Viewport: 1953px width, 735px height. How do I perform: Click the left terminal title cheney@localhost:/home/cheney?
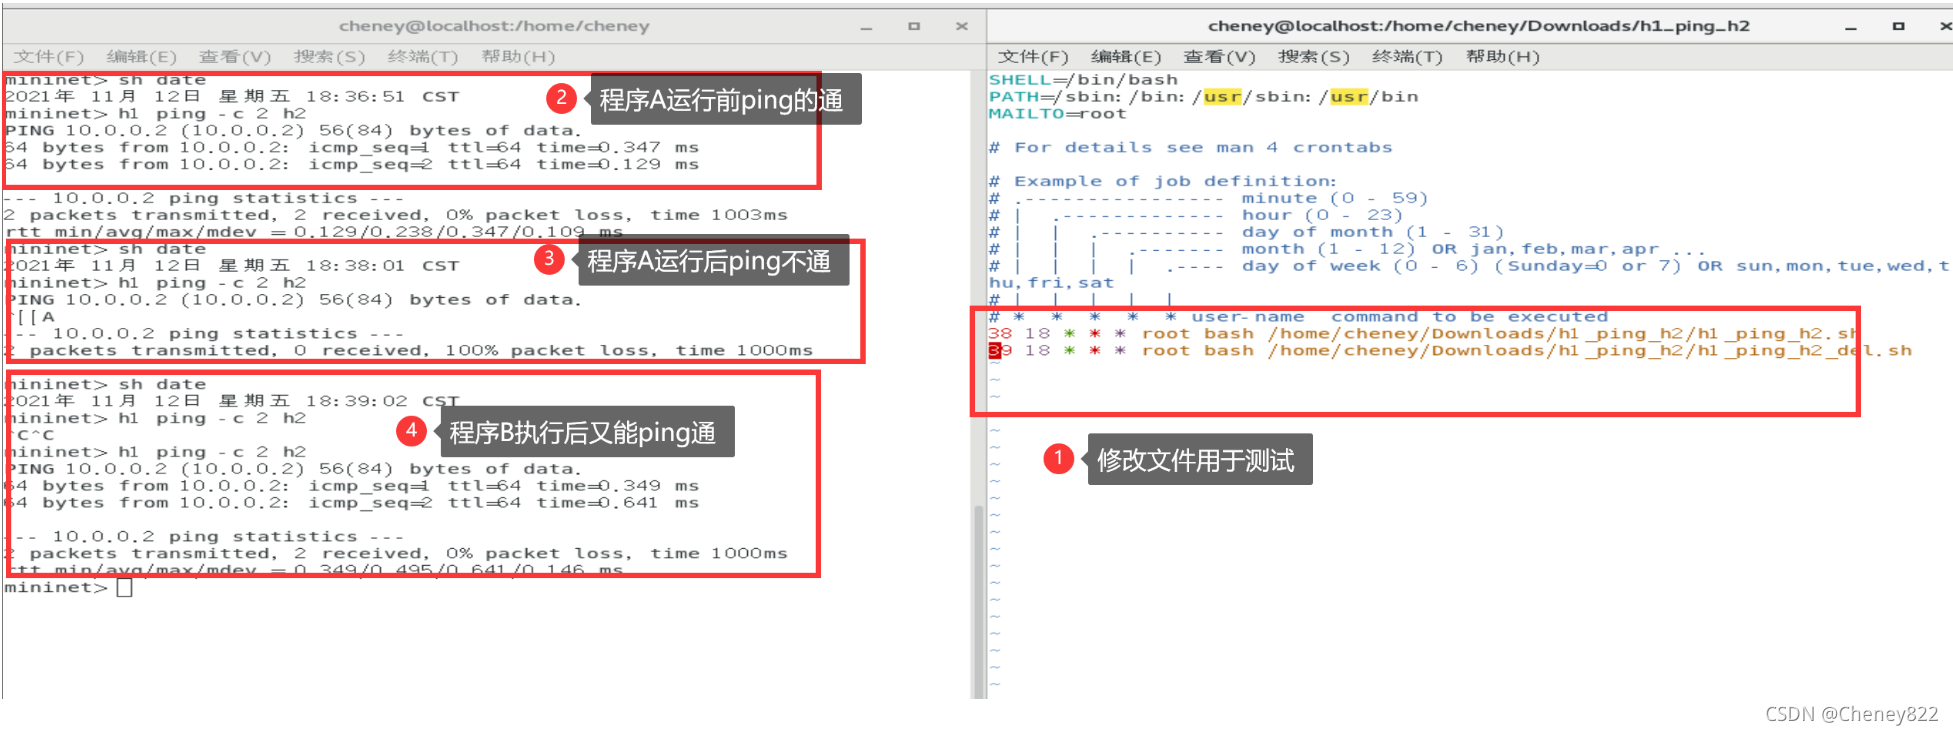point(494,26)
